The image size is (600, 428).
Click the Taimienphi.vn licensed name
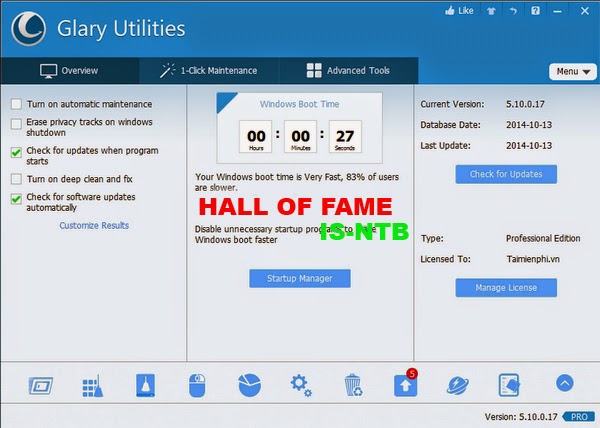point(533,259)
